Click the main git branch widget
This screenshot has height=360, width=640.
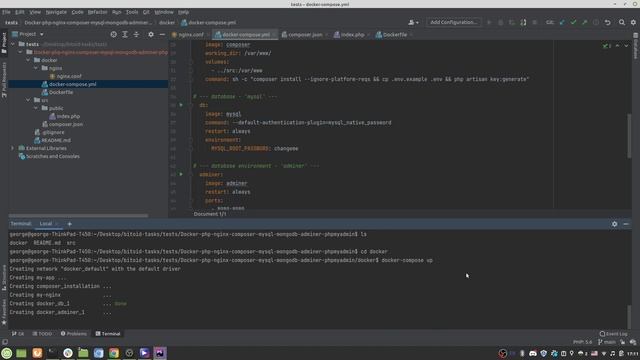[607, 342]
